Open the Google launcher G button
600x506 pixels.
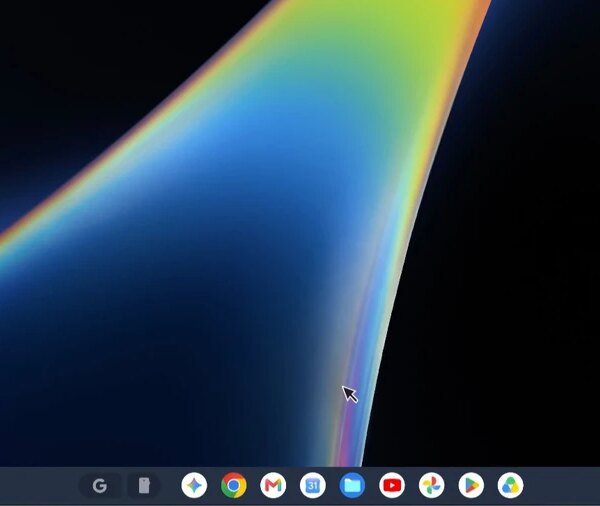(x=100, y=486)
